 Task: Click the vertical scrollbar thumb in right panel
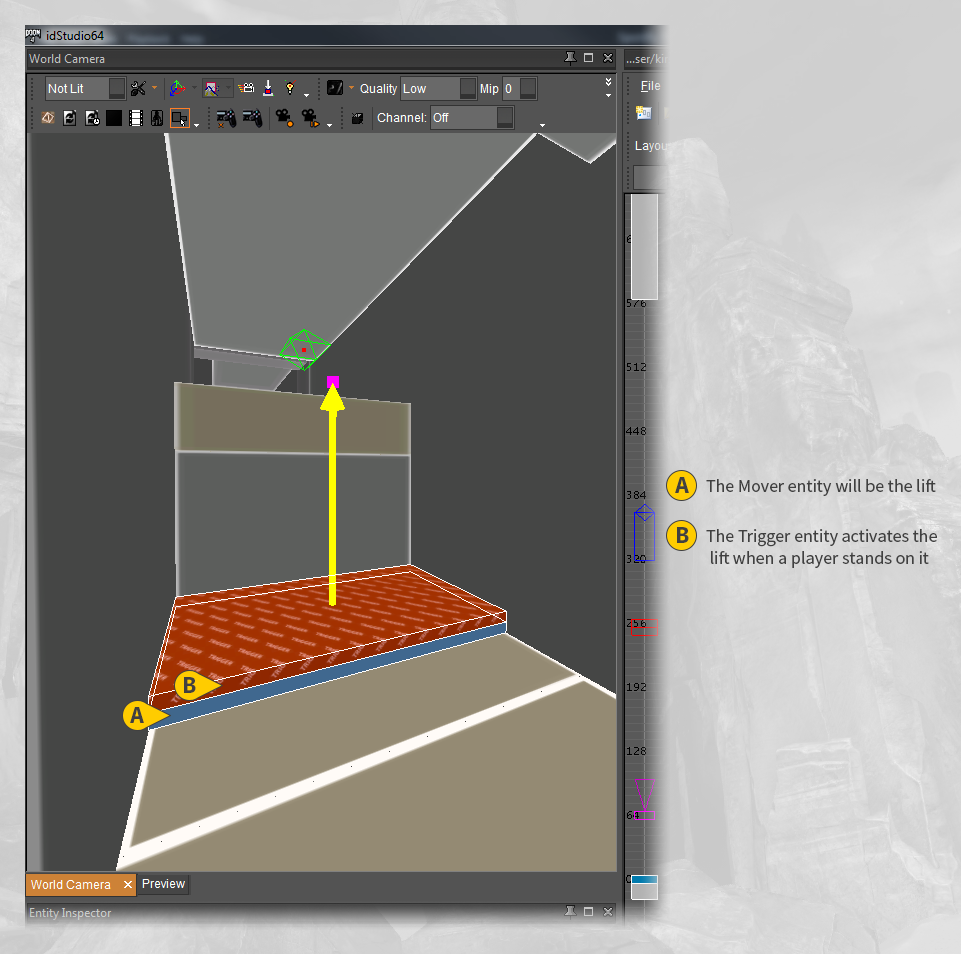coord(644,246)
